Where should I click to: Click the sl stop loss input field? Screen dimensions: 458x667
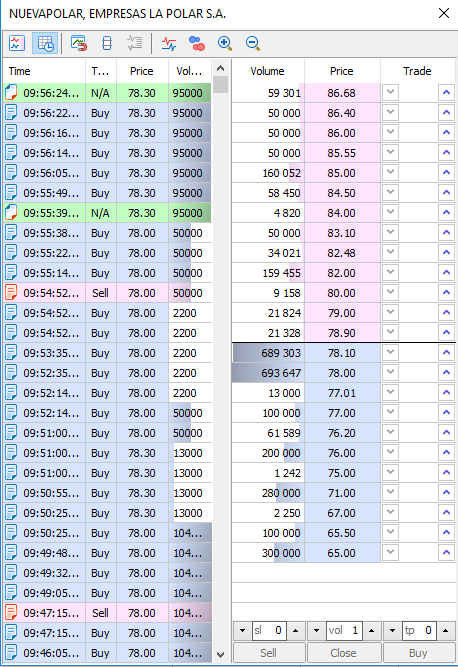coord(269,630)
